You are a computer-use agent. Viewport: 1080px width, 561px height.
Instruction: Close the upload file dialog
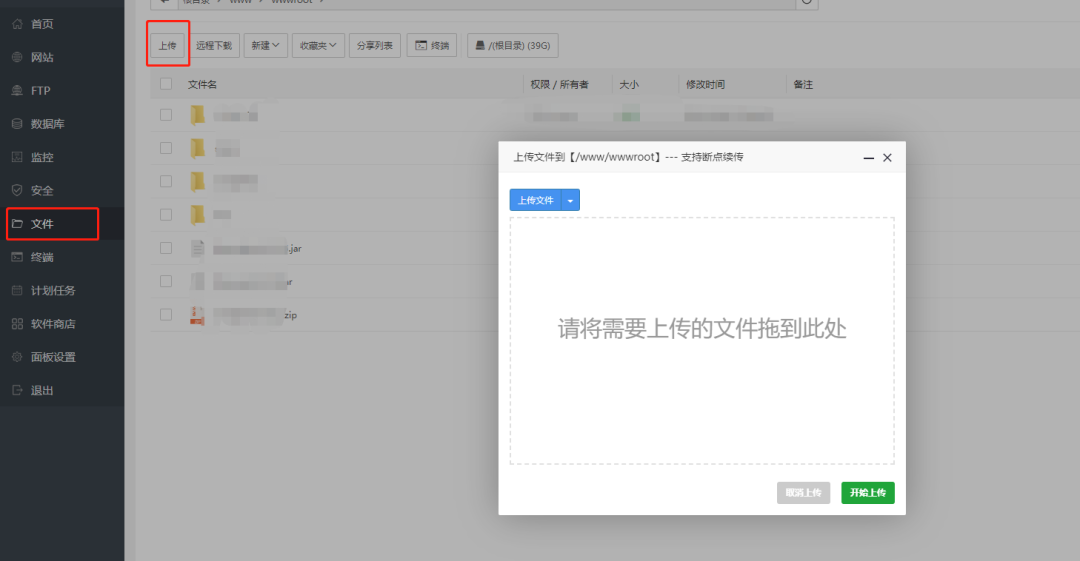point(887,158)
